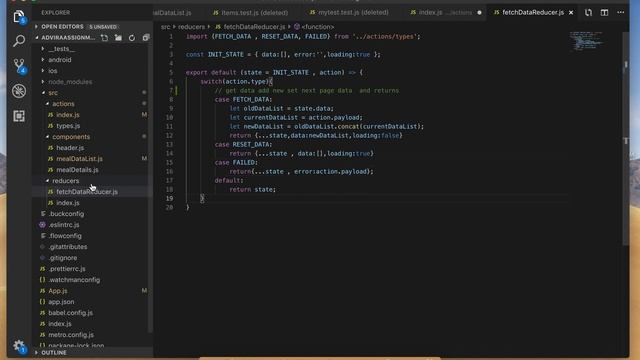Open the Extensions view
Image resolution: width=640 pixels, height=360 pixels.
point(19,116)
